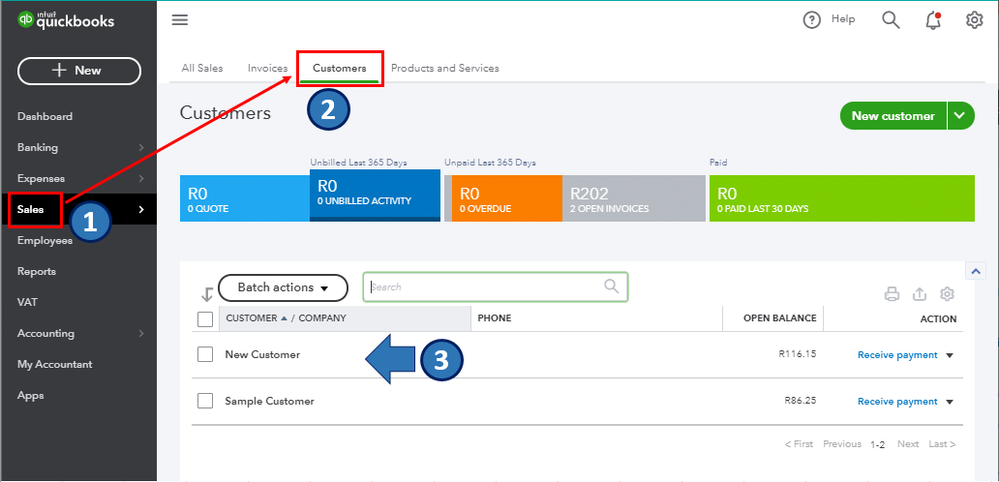The width and height of the screenshot is (999, 482).
Task: Click the export list icon
Action: (x=919, y=294)
